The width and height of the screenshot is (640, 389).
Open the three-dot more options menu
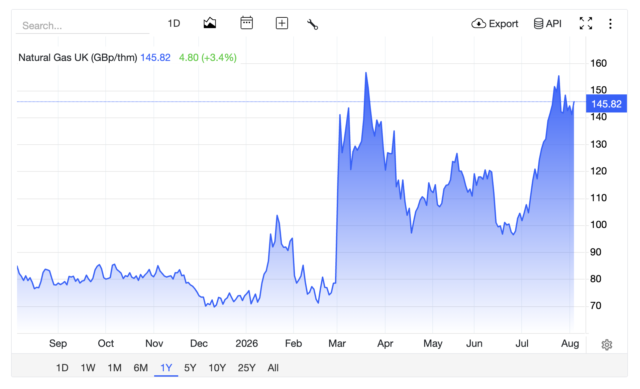(x=610, y=24)
